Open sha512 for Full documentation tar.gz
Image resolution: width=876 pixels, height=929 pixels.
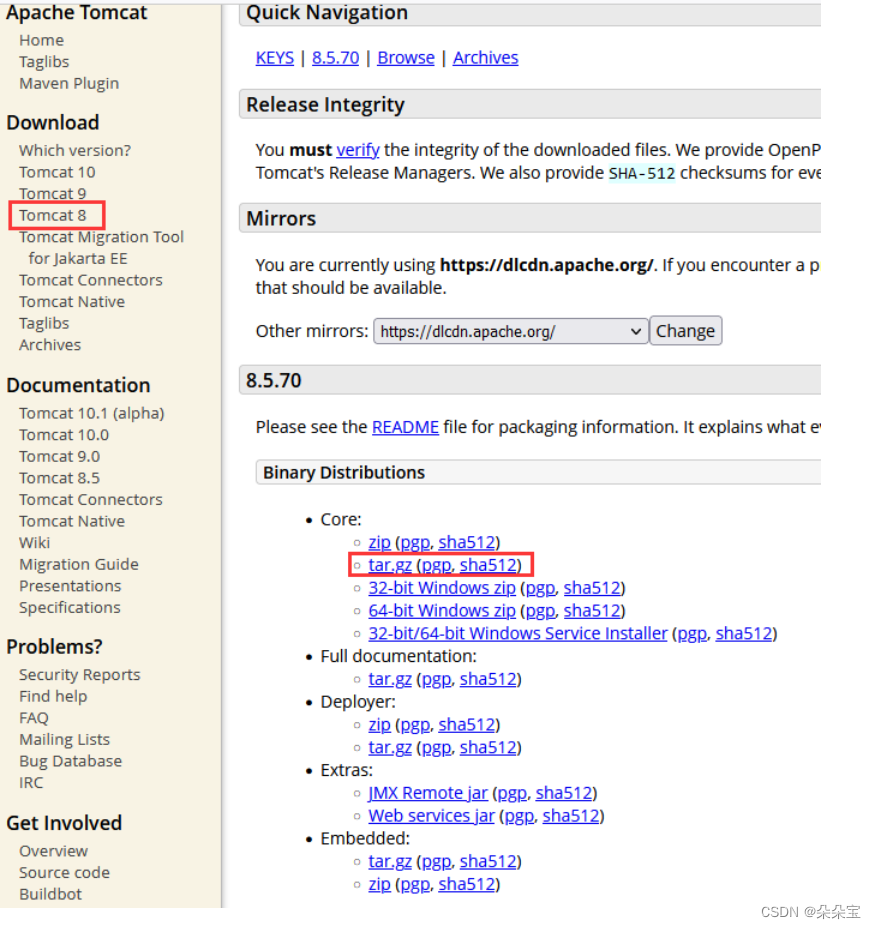coord(488,679)
